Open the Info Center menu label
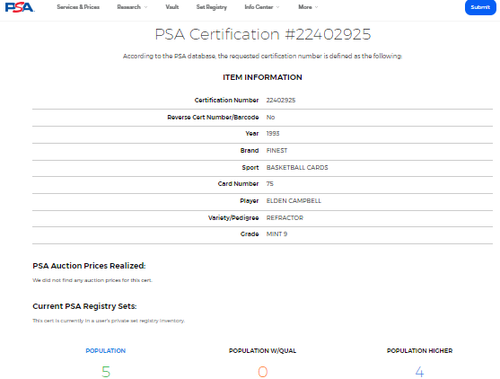 (259, 7)
